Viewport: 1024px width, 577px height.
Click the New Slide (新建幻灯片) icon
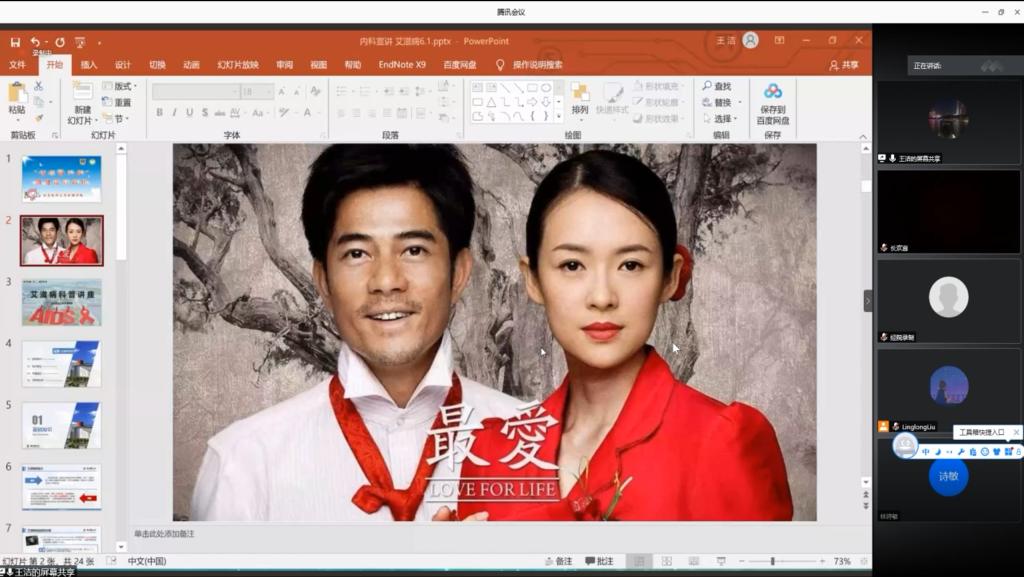[80, 93]
